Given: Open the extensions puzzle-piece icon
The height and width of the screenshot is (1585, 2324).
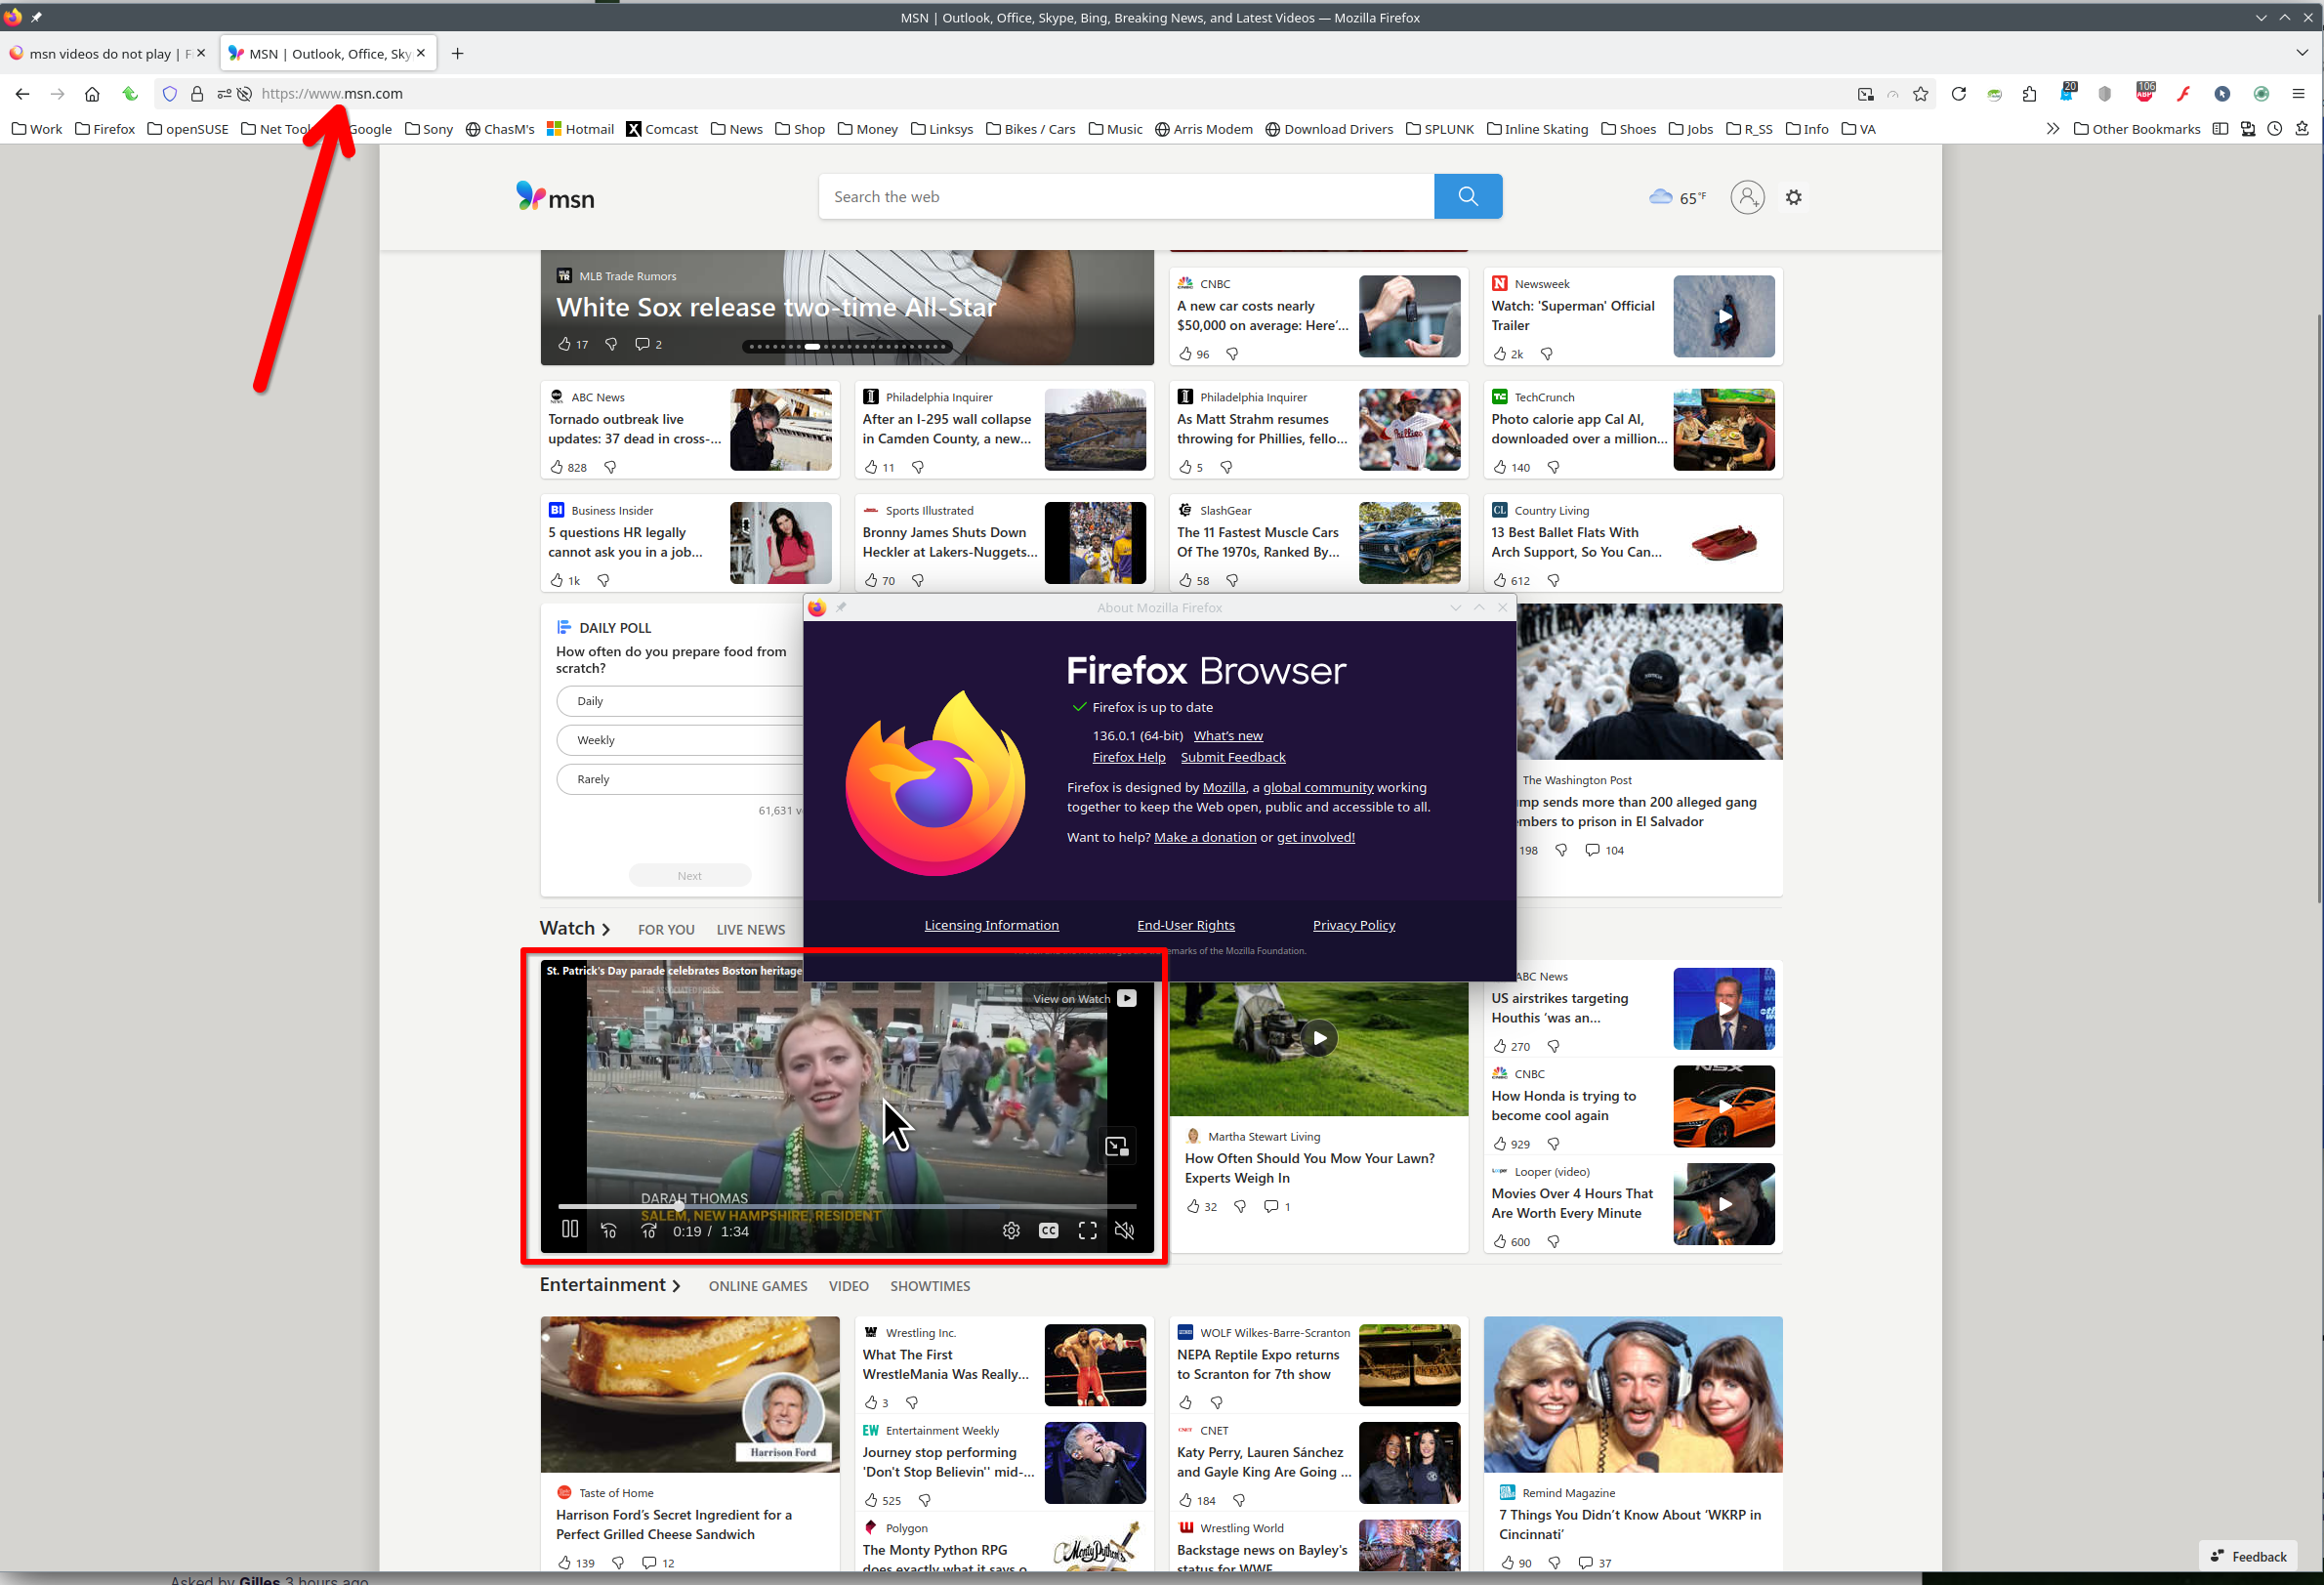Looking at the screenshot, I should coord(2029,94).
